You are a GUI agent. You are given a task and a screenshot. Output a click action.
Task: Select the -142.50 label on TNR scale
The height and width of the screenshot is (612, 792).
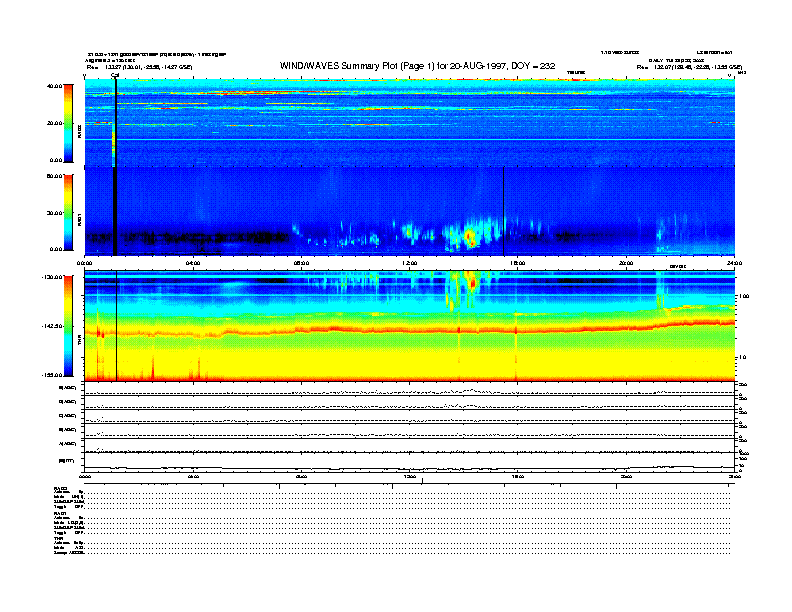52,326
